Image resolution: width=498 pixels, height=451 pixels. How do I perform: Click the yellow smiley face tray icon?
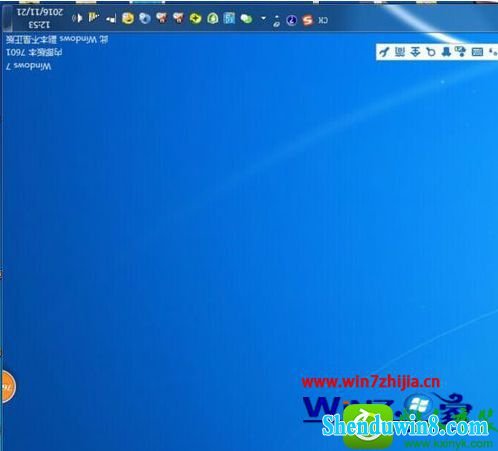[128, 18]
